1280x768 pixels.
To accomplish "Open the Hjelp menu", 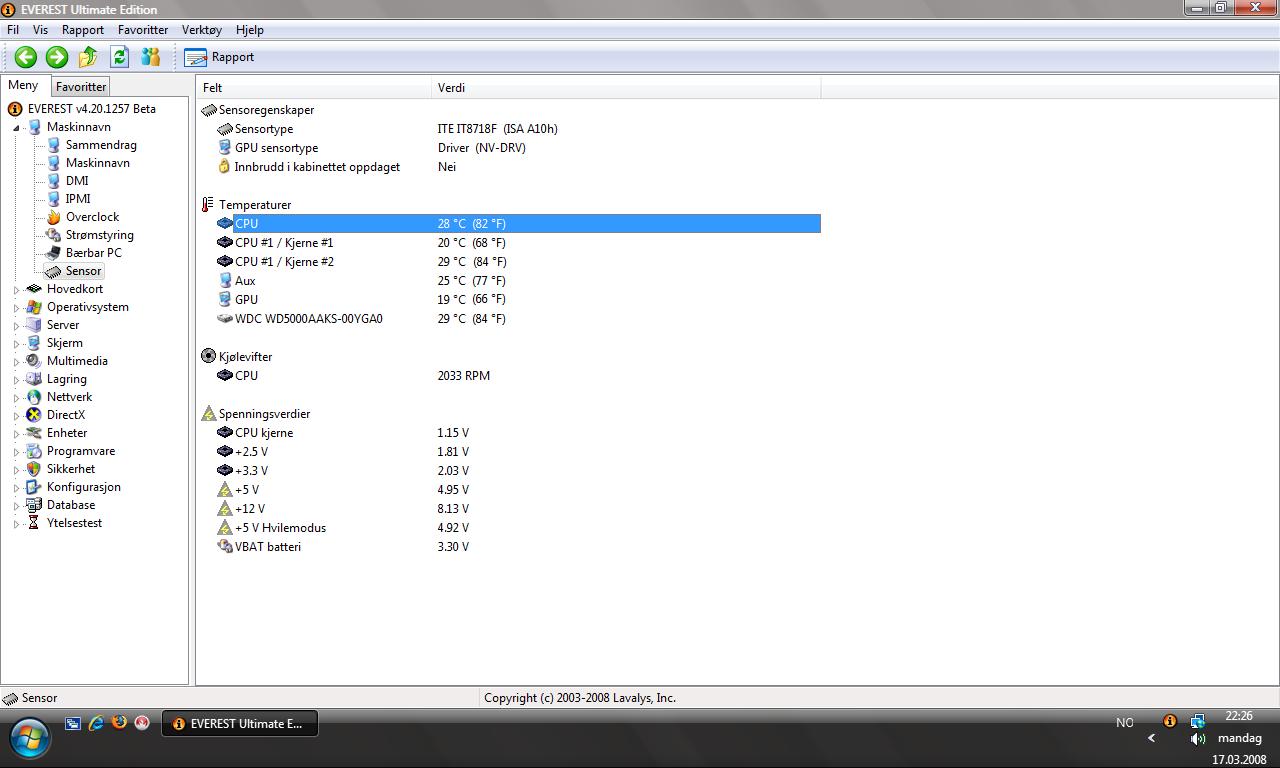I will pos(250,30).
